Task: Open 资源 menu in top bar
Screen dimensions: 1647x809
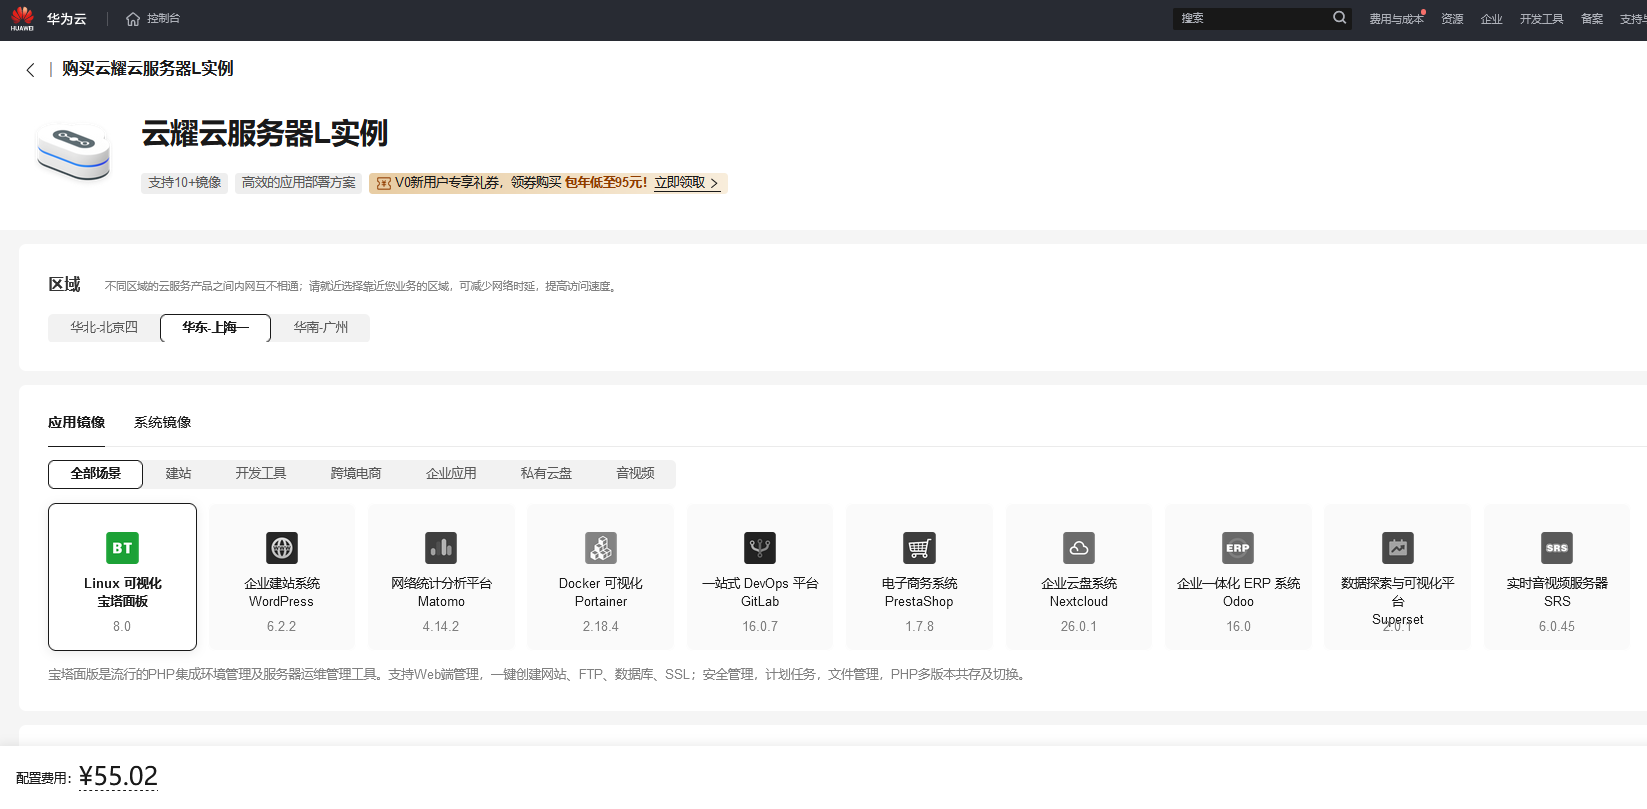Action: coord(1452,19)
